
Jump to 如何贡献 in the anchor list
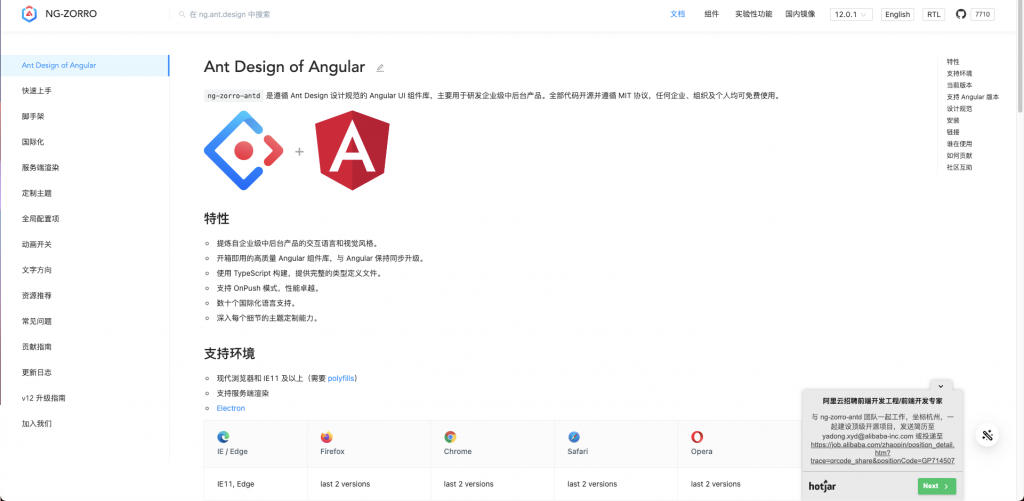point(959,156)
